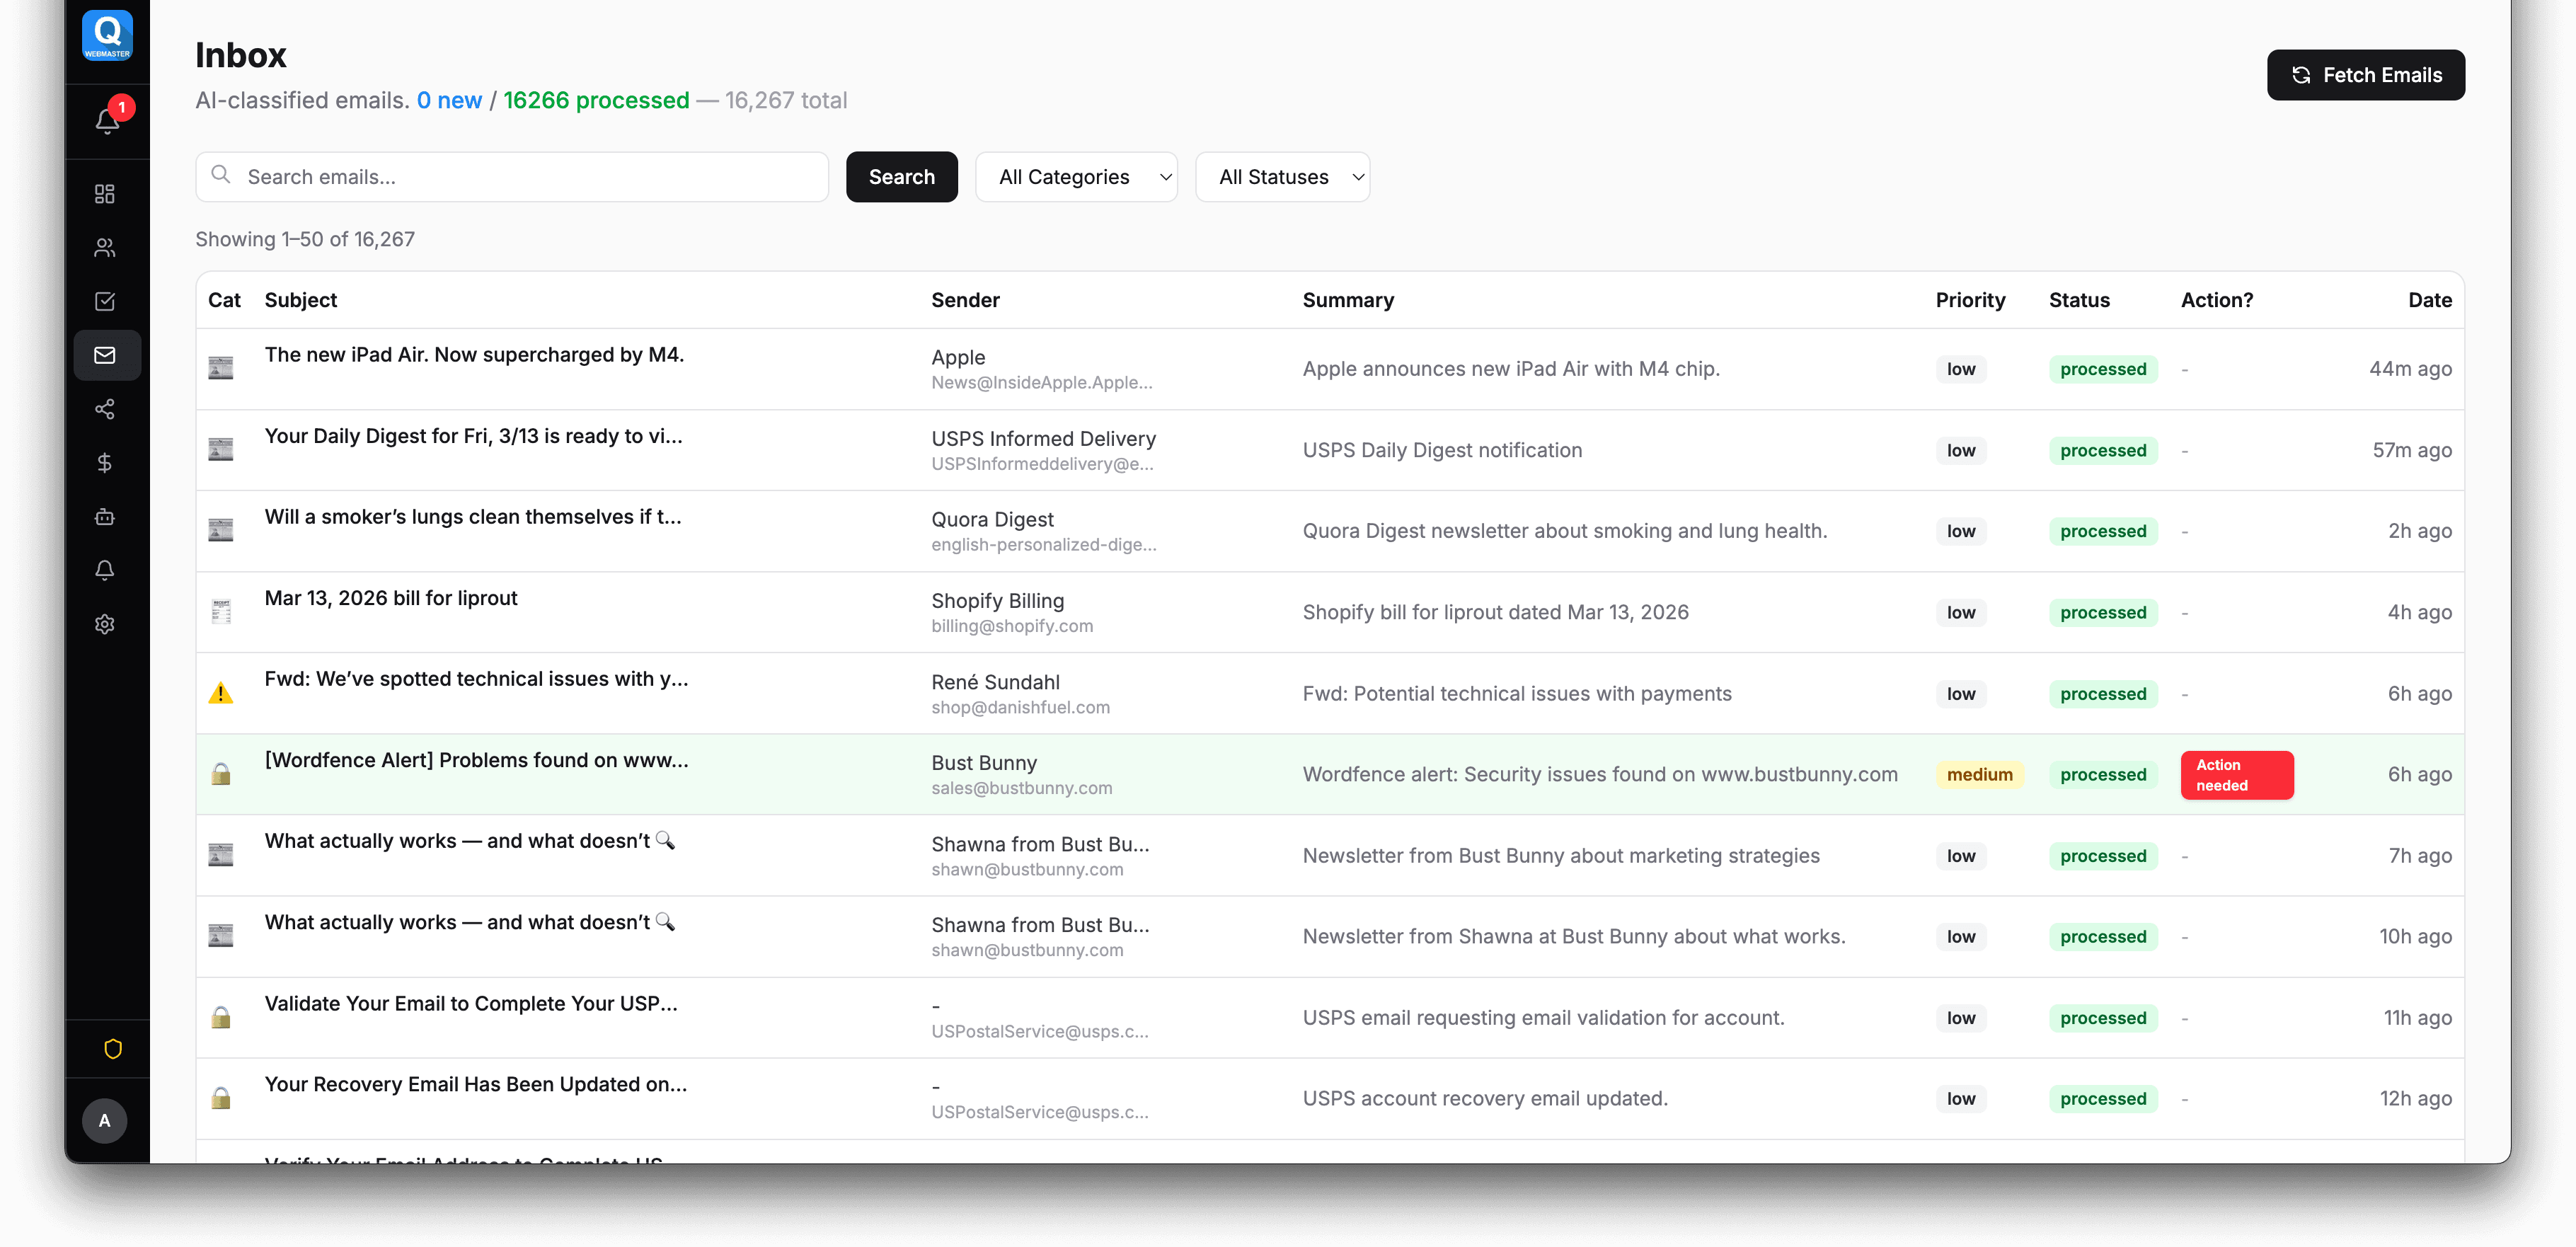Viewport: 2576px width, 1247px height.
Task: Open the dashboard grid icon in sidebar
Action: 105,194
